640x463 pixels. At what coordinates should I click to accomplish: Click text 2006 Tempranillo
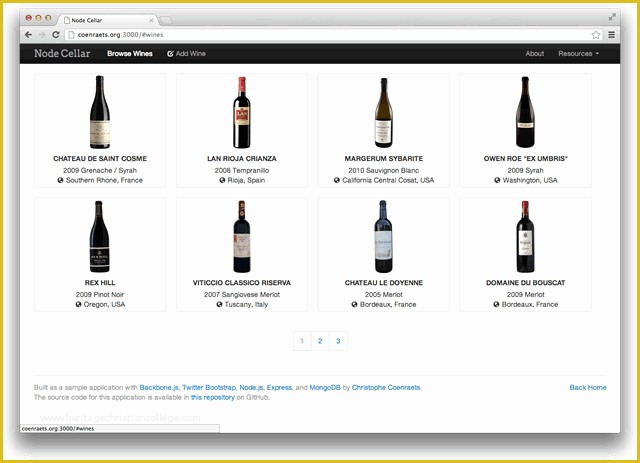242,170
